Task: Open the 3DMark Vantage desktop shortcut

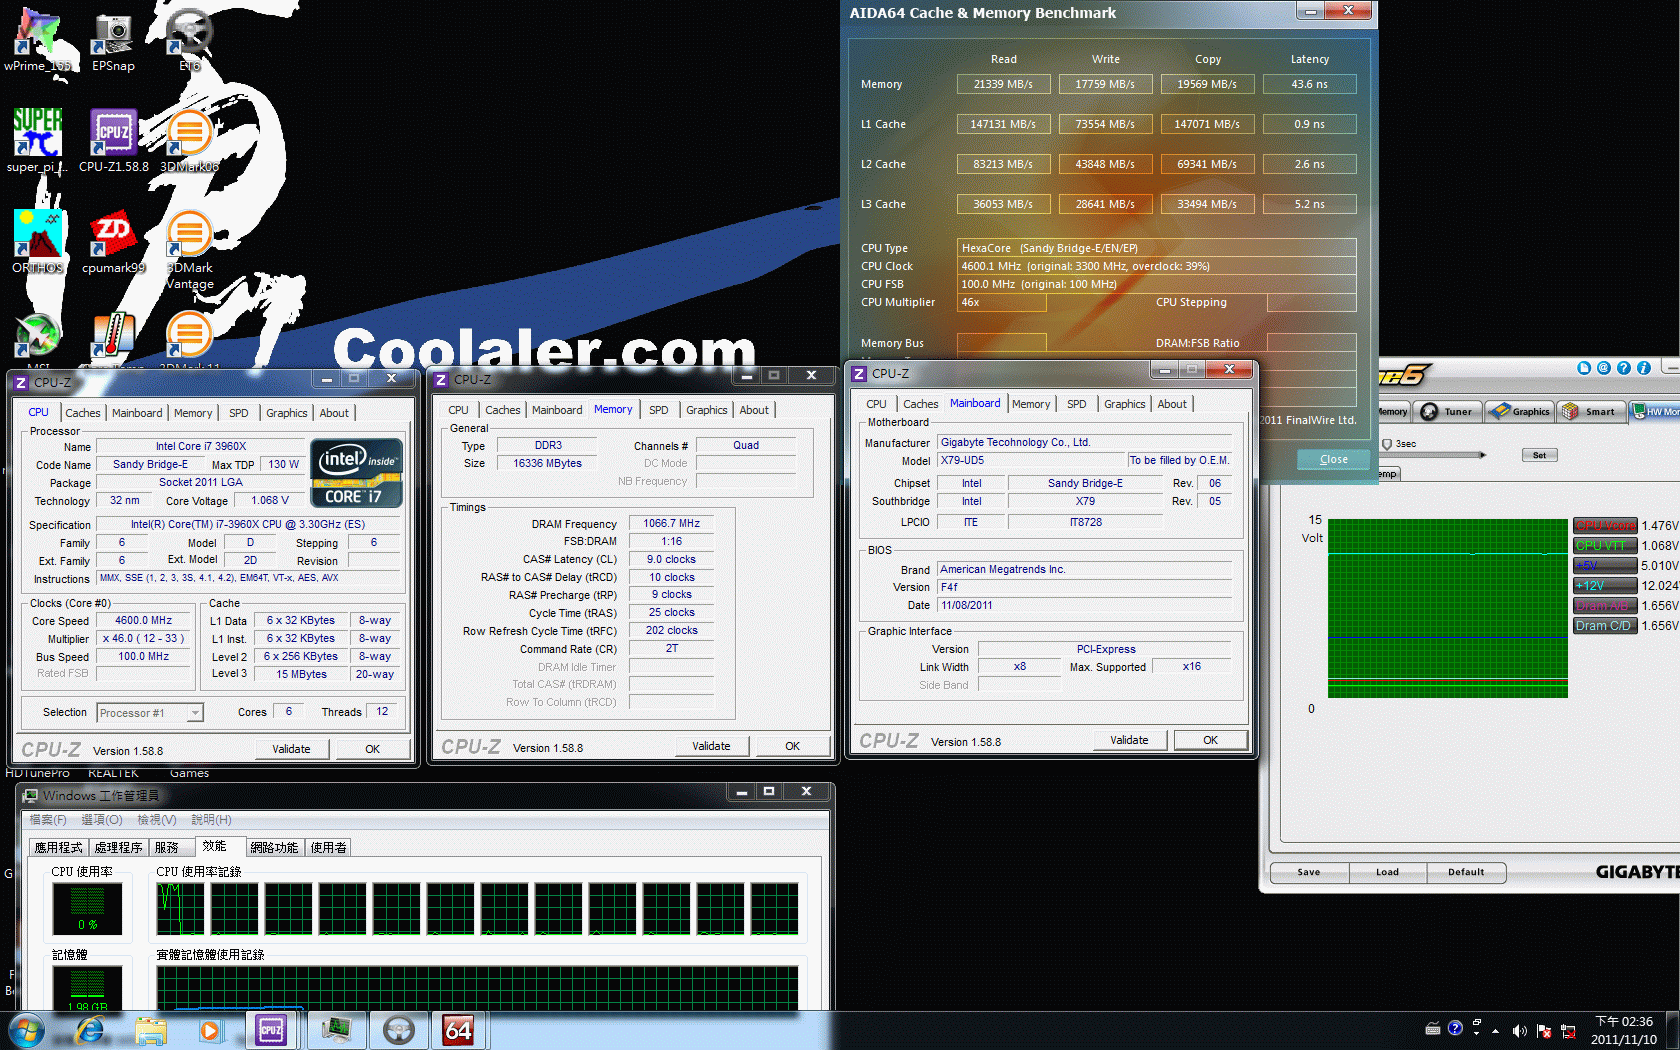Action: 189,250
